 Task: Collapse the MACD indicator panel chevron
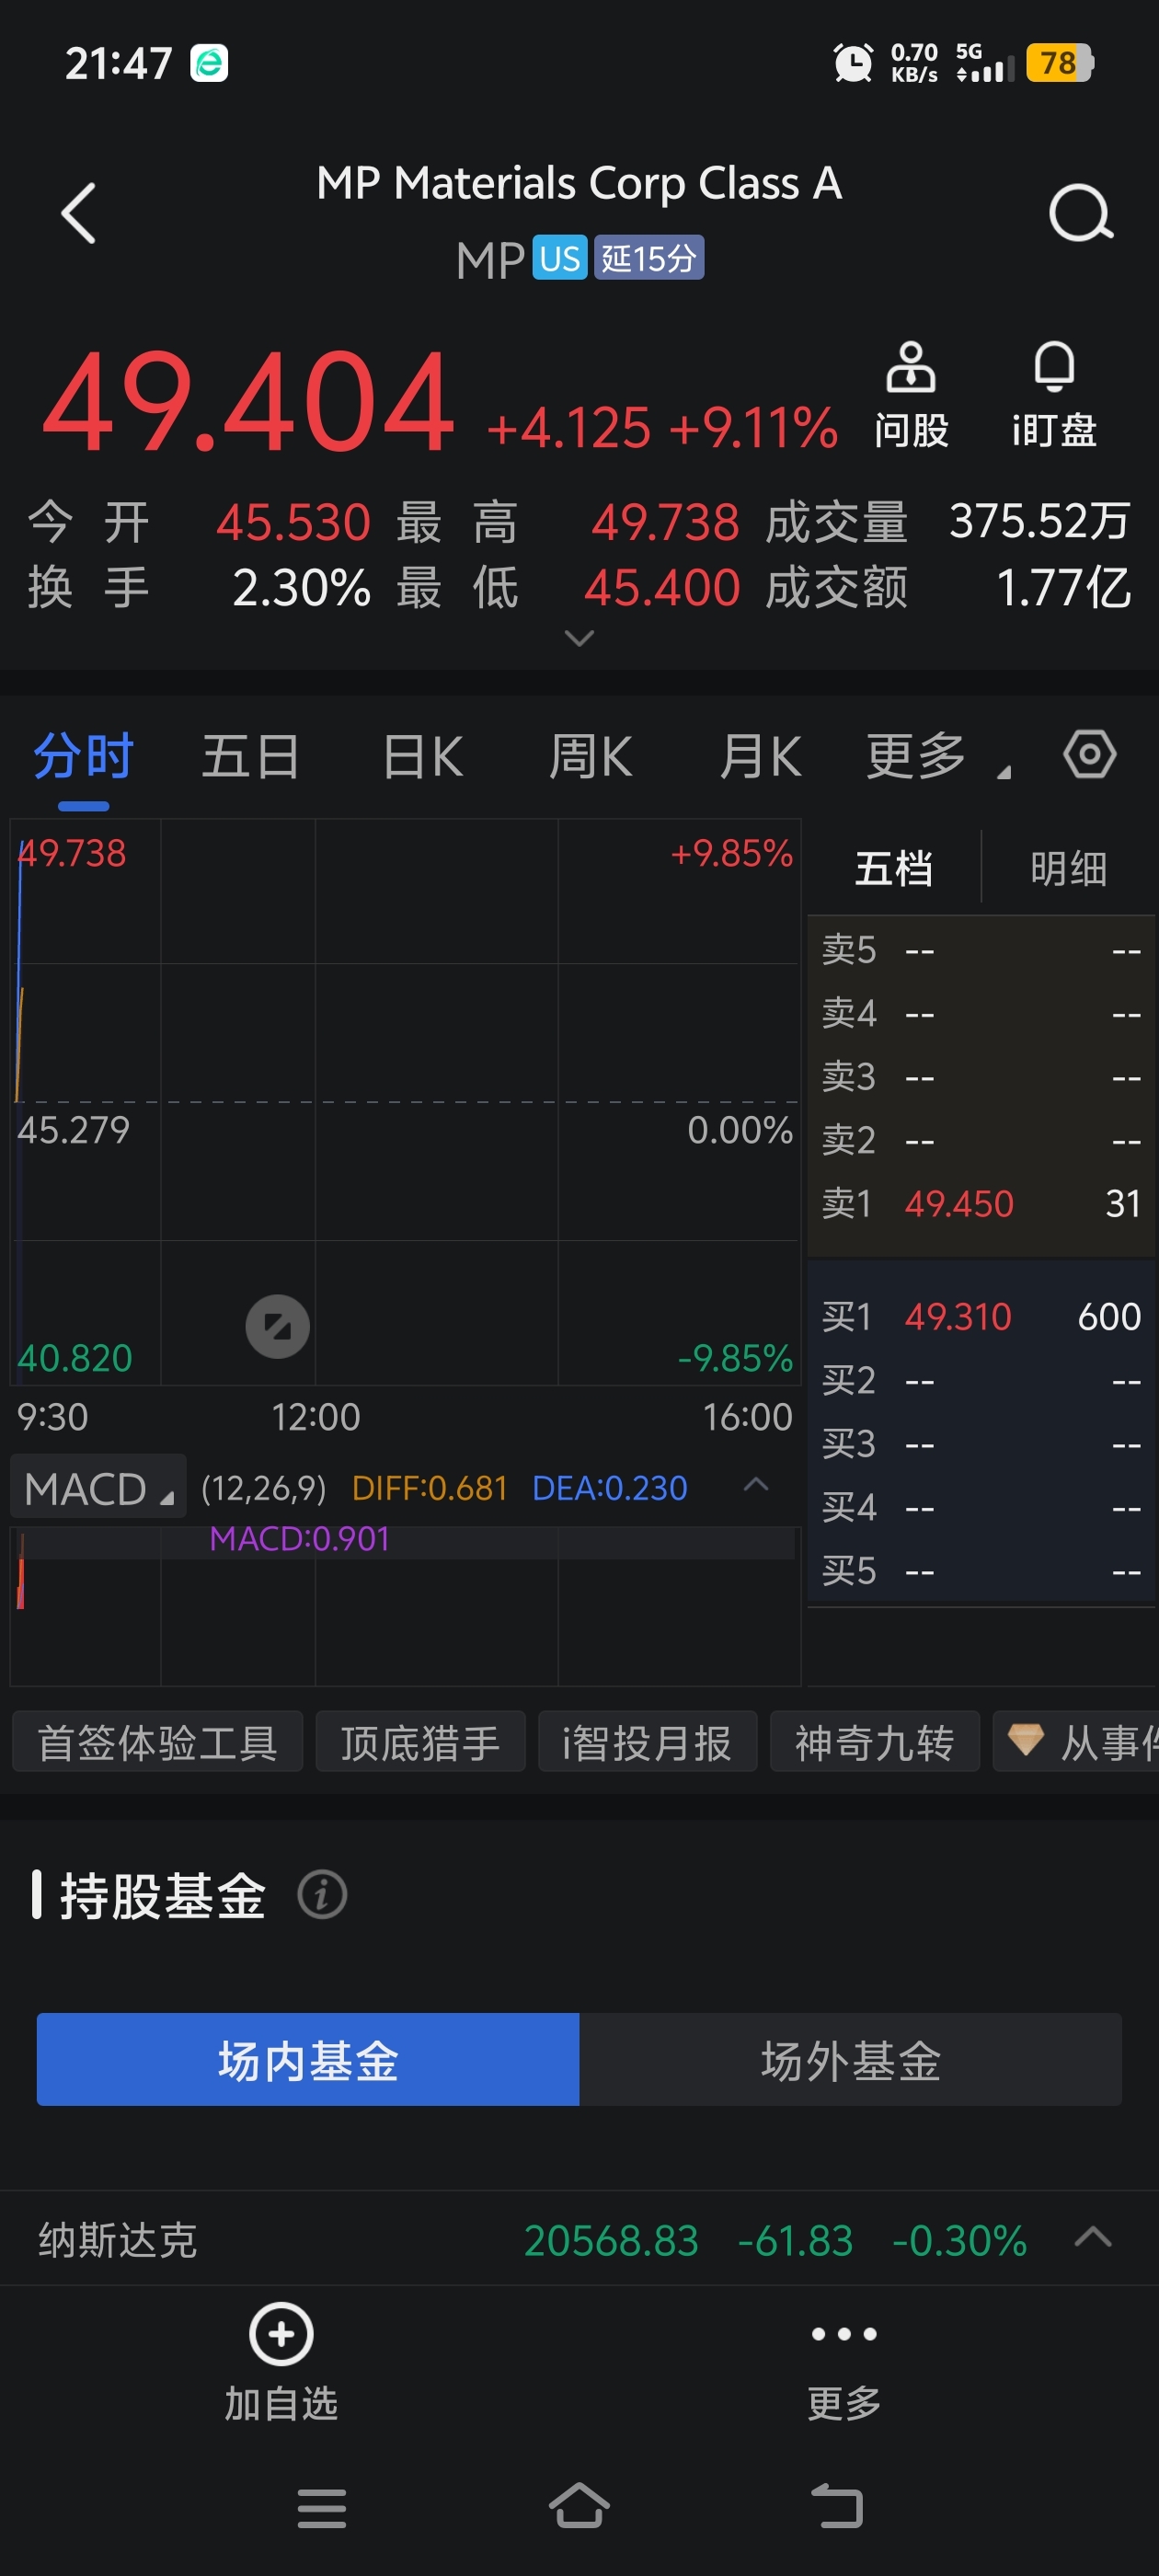[x=756, y=1485]
